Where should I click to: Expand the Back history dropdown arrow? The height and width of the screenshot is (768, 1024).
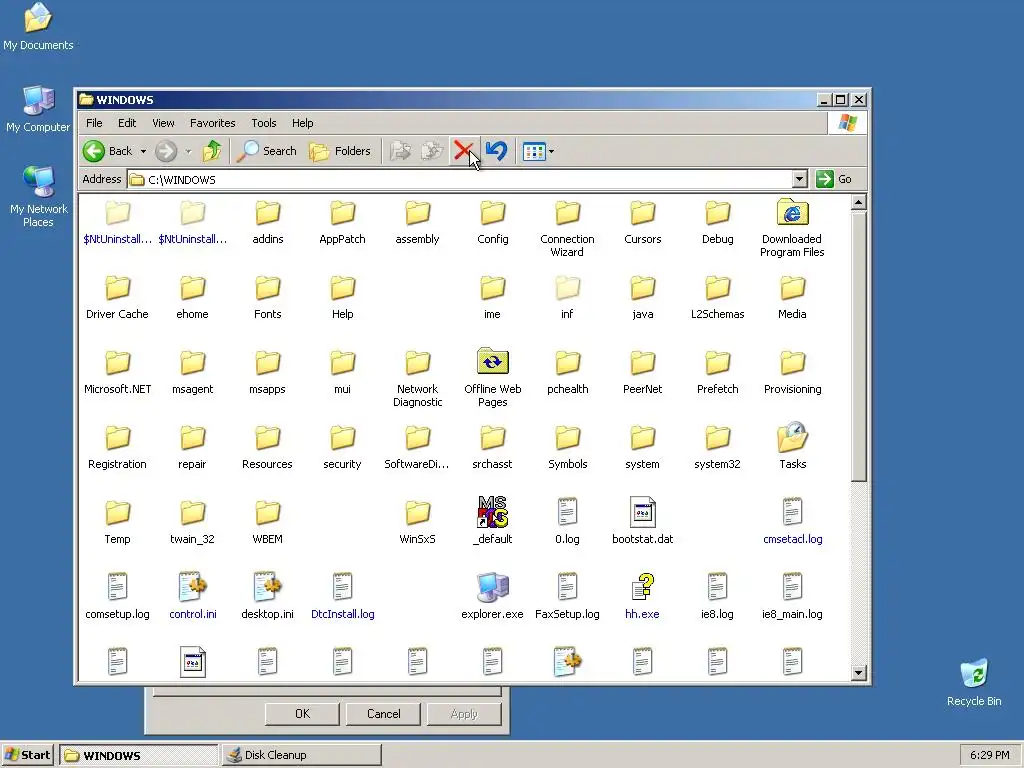click(x=143, y=152)
